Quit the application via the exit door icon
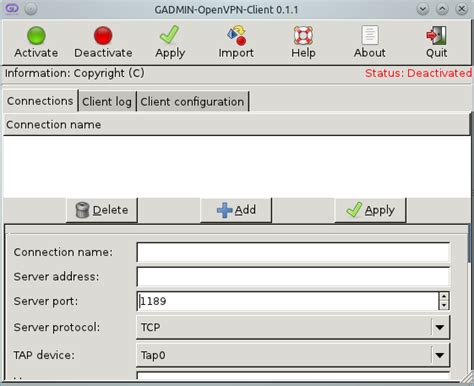474x386 pixels. point(436,35)
